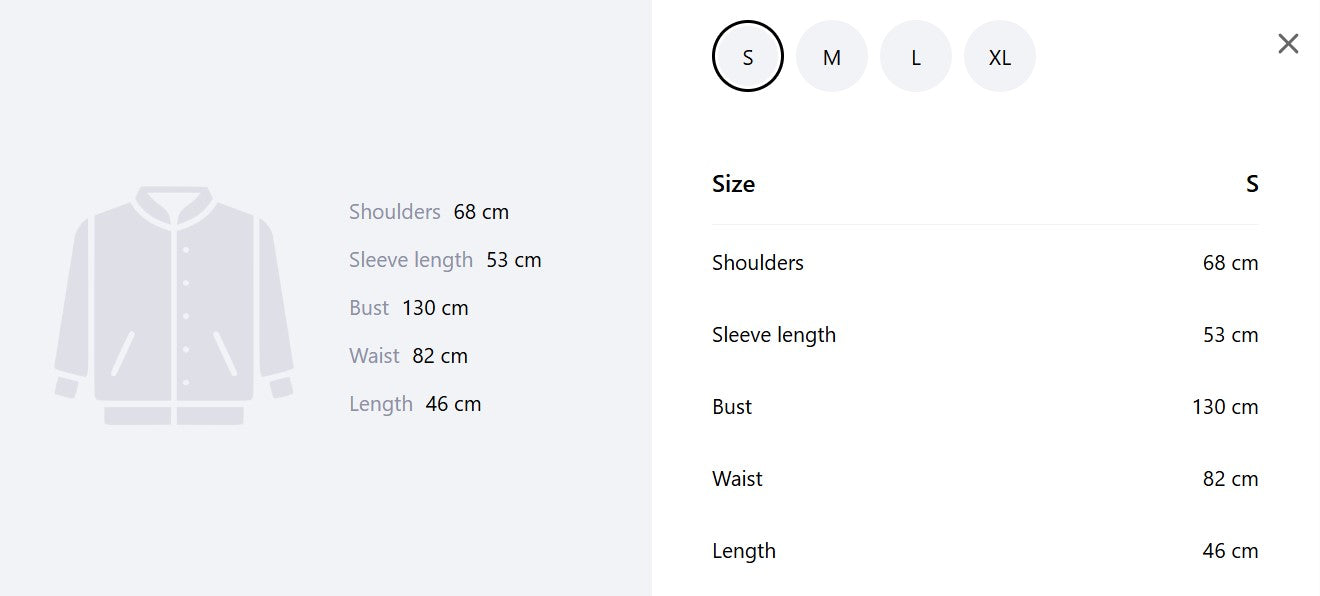Image resolution: width=1320 pixels, height=596 pixels.
Task: Click Bust label beside jacket image
Action: [369, 308]
